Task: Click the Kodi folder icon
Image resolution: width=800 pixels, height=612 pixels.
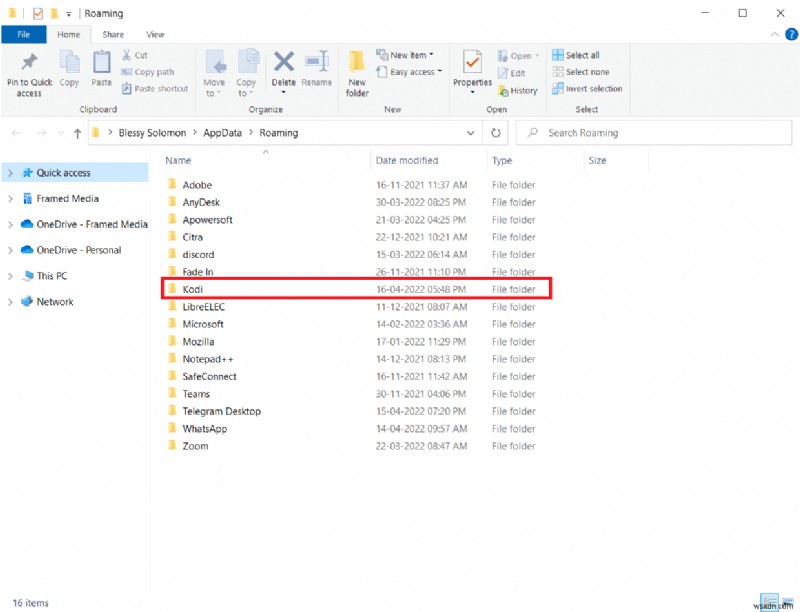Action: coord(172,289)
